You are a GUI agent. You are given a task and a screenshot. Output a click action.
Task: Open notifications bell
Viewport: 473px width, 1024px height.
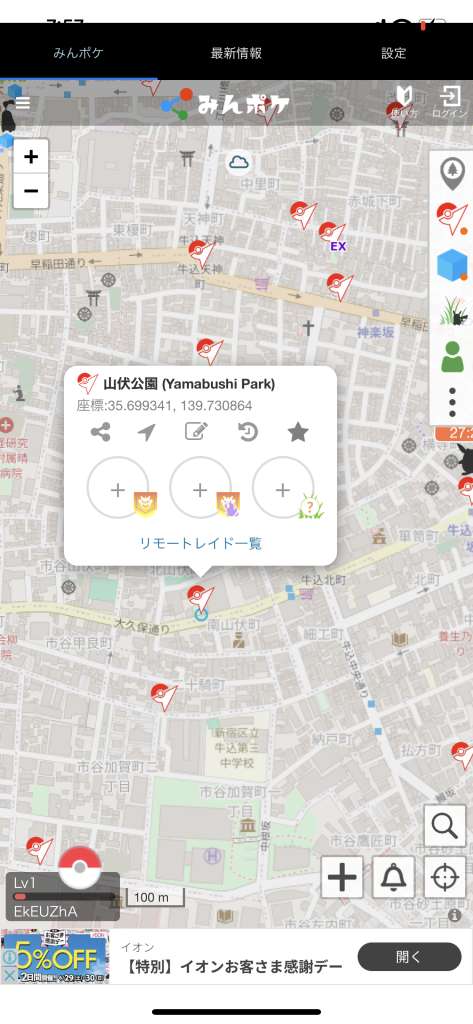(x=393, y=877)
